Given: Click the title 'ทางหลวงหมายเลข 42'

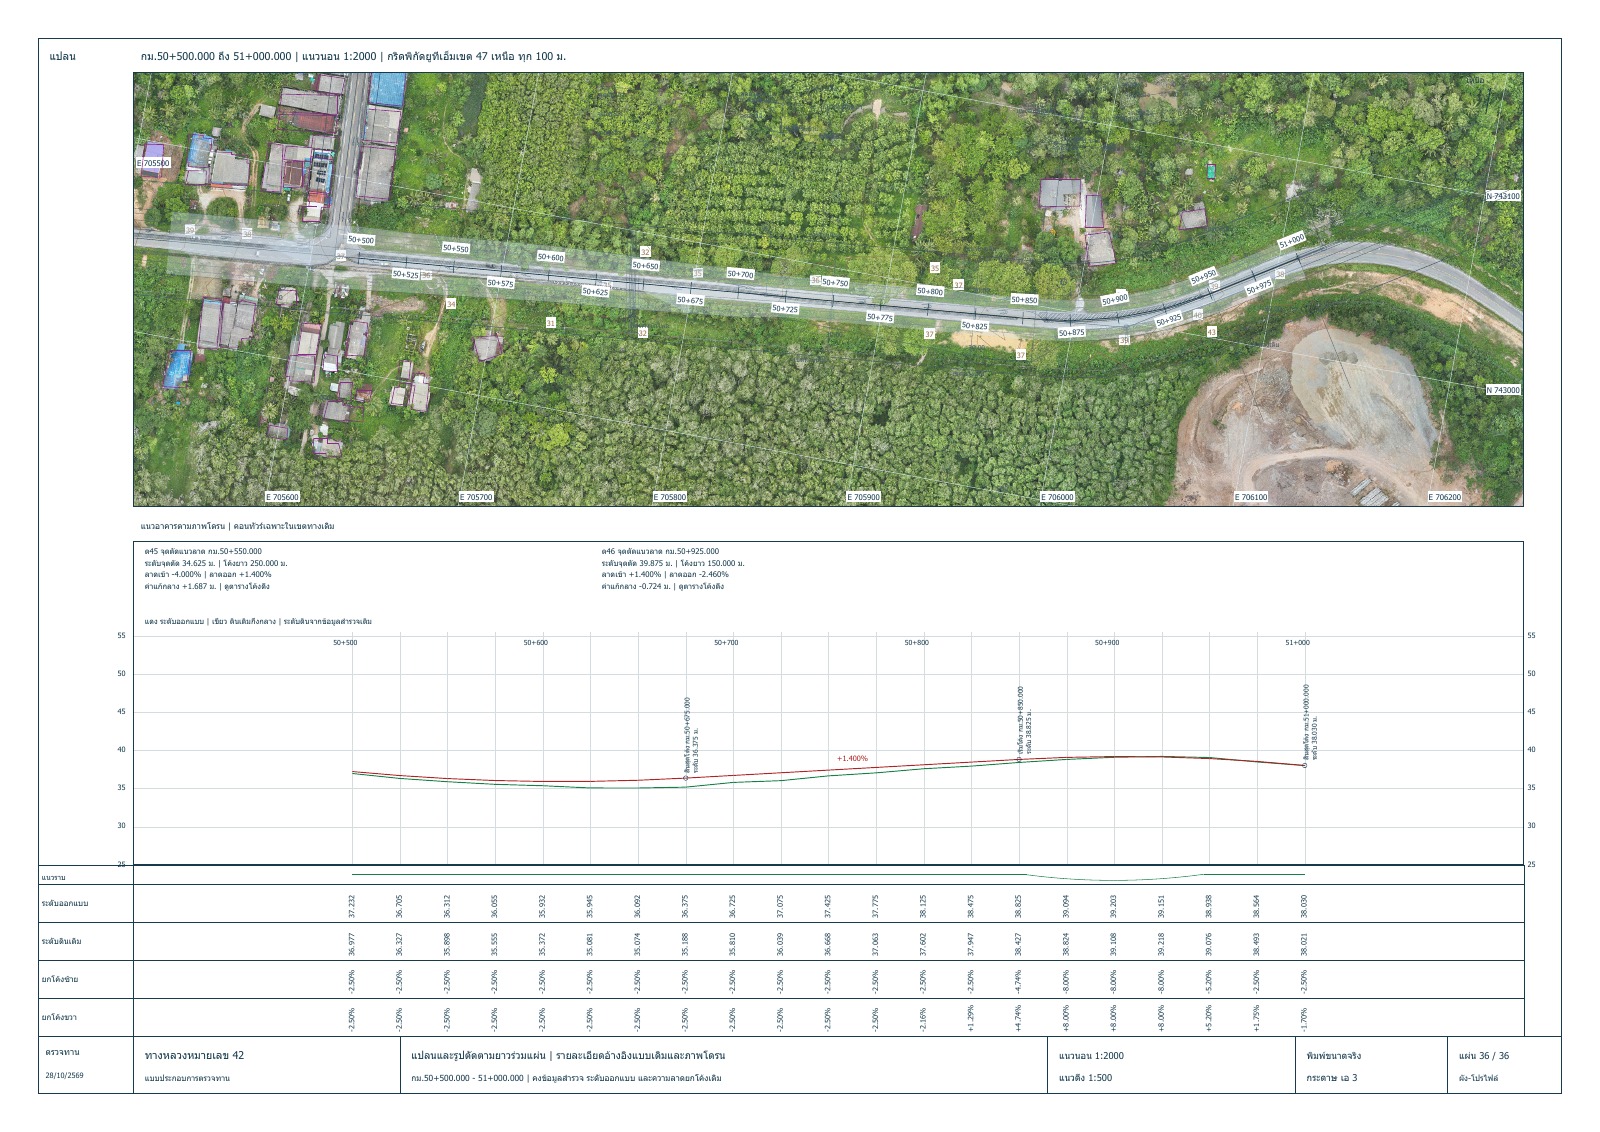Looking at the screenshot, I should pos(194,1055).
